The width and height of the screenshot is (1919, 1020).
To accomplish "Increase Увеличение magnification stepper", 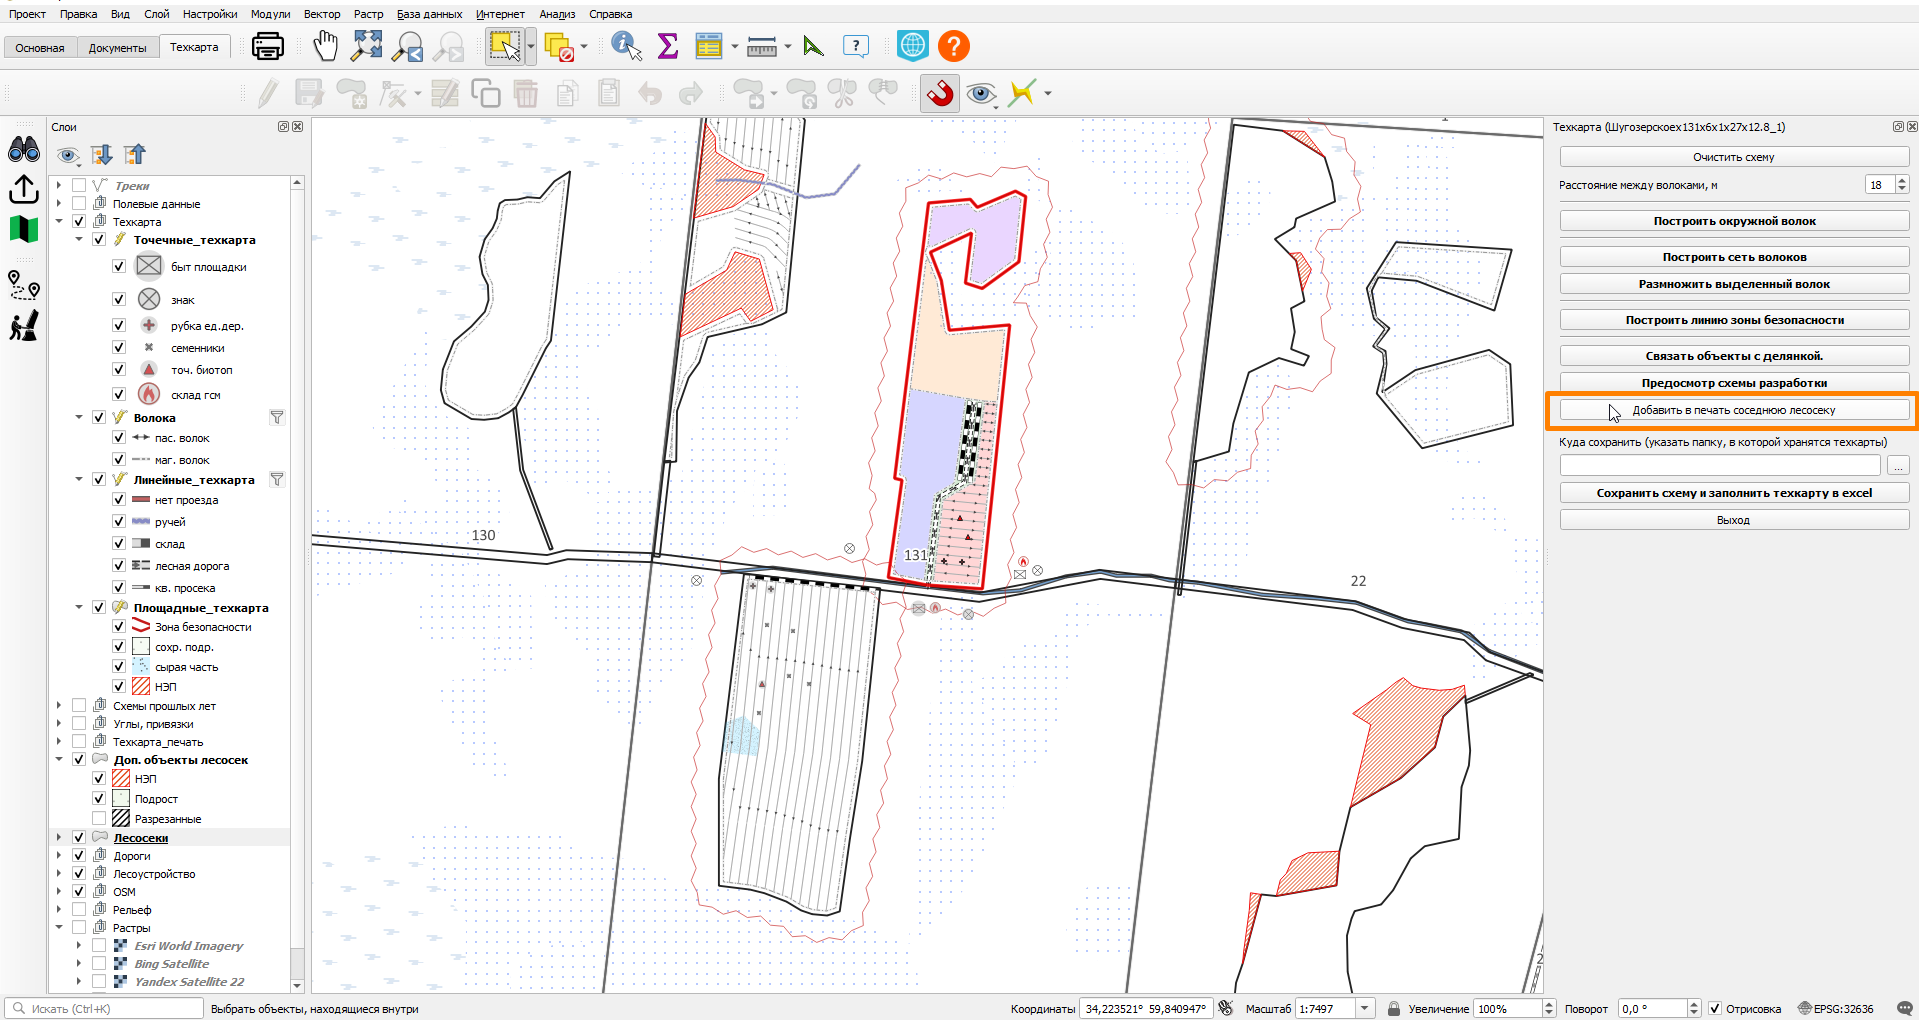I will tap(1549, 1004).
